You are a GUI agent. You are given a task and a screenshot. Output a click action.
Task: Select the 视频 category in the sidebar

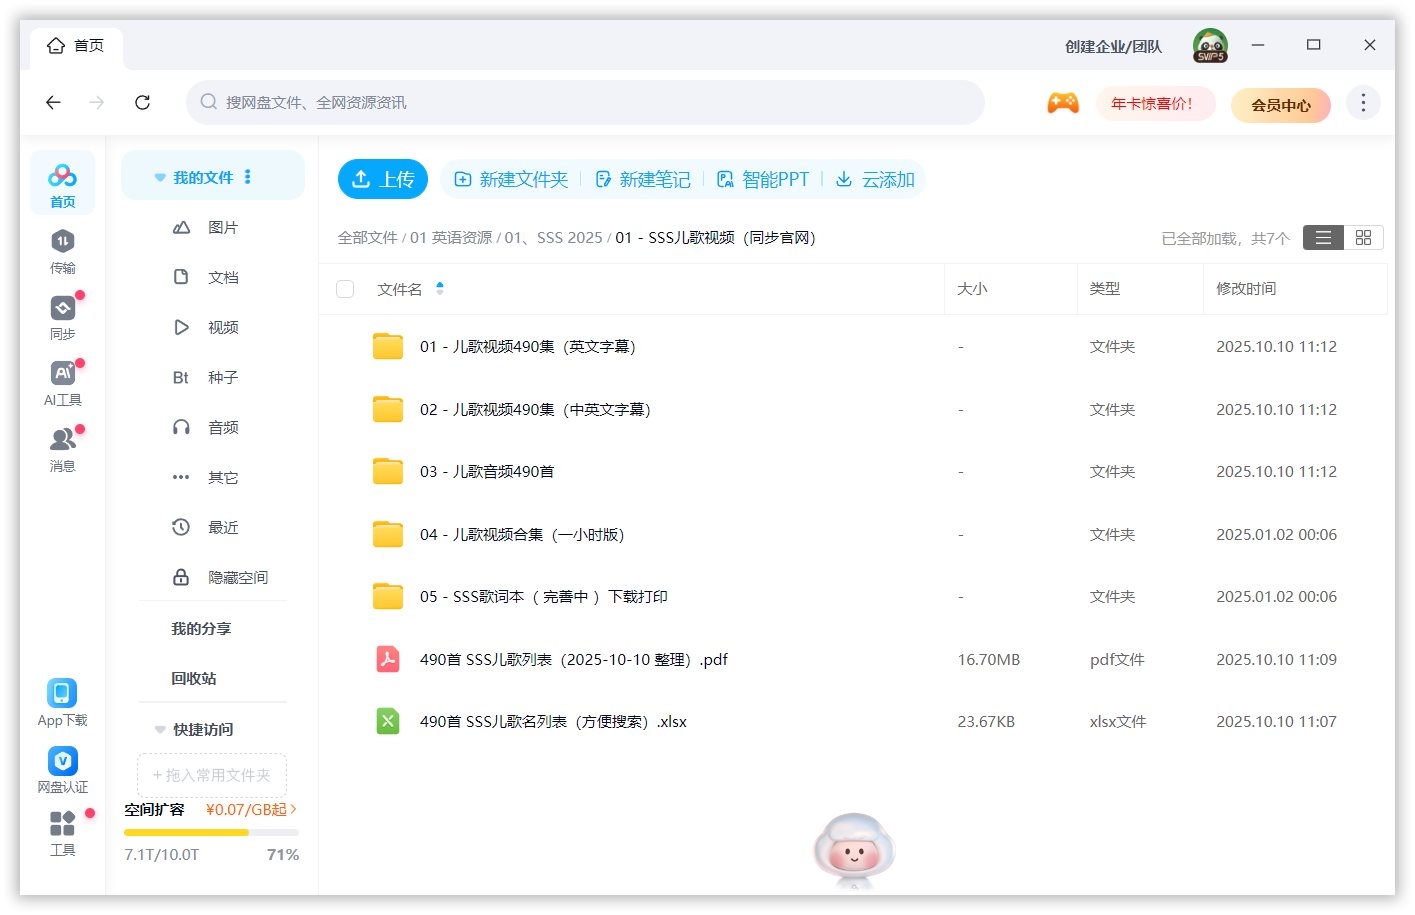click(x=222, y=327)
